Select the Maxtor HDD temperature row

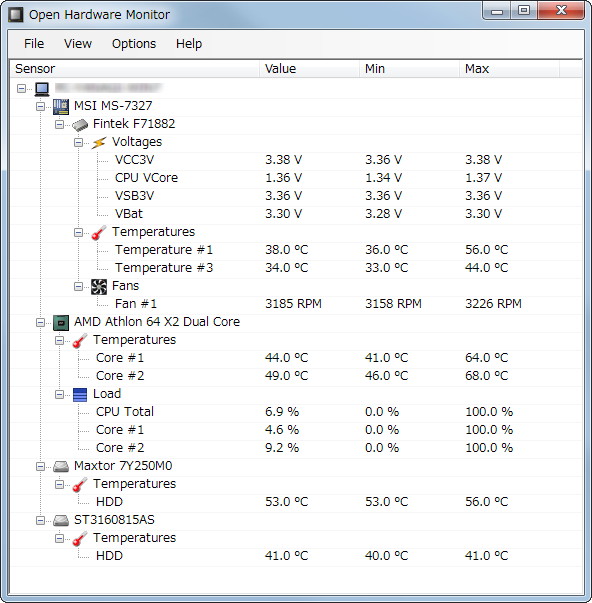[296, 502]
